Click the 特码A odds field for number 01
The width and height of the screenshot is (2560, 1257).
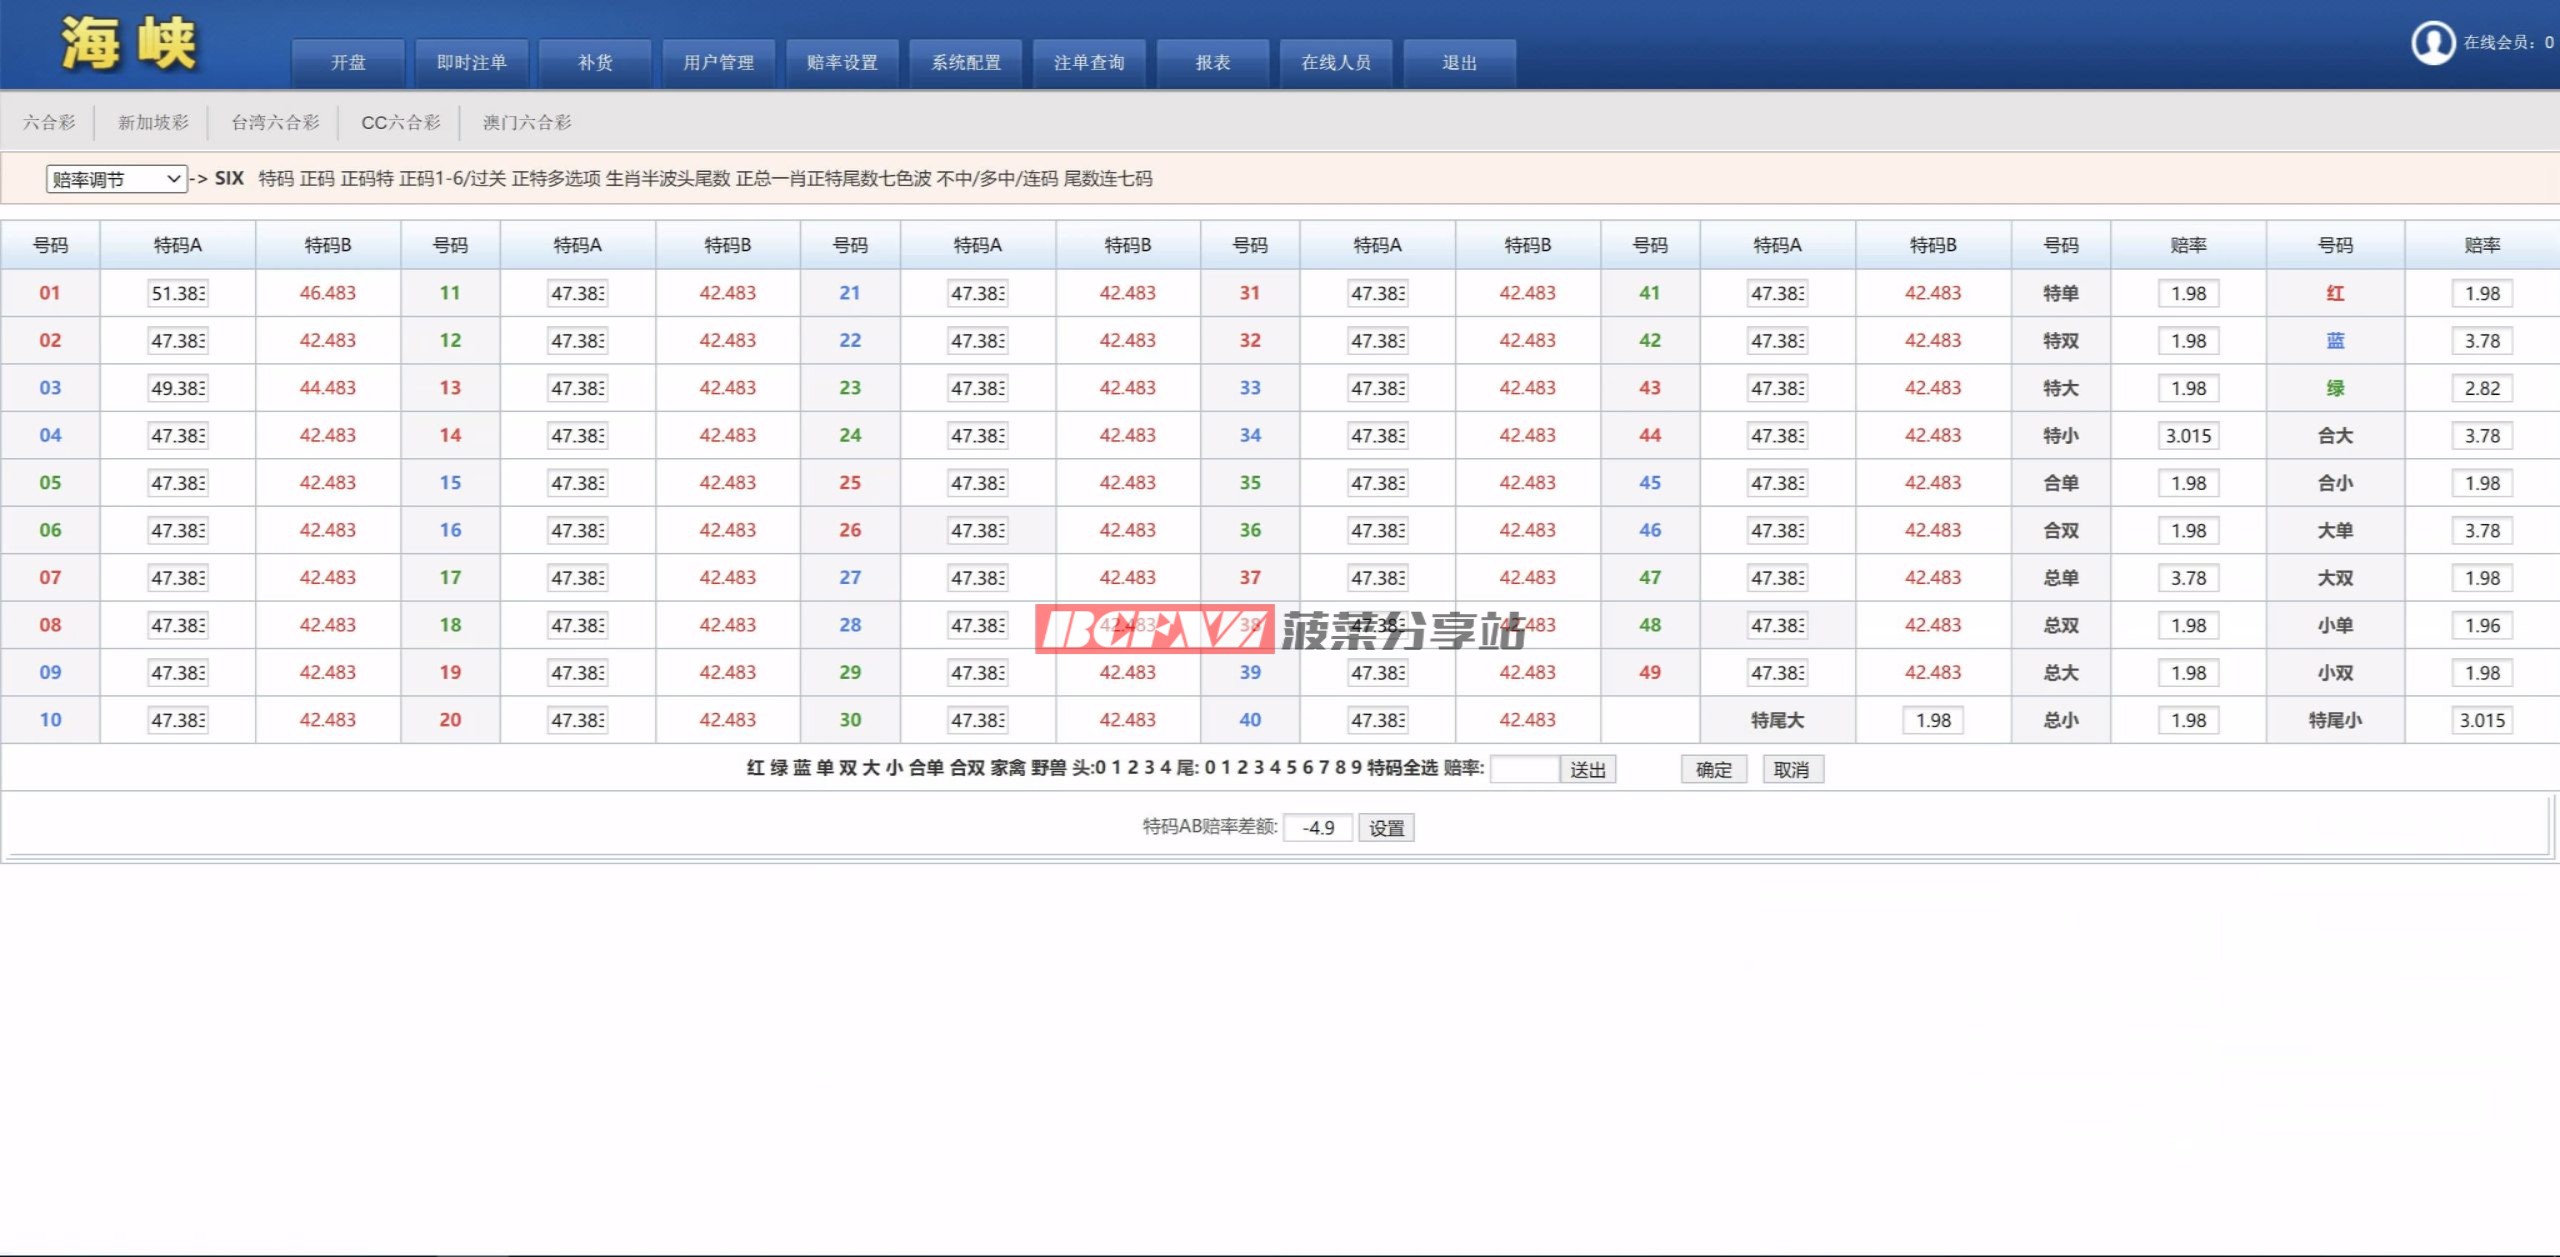[178, 294]
